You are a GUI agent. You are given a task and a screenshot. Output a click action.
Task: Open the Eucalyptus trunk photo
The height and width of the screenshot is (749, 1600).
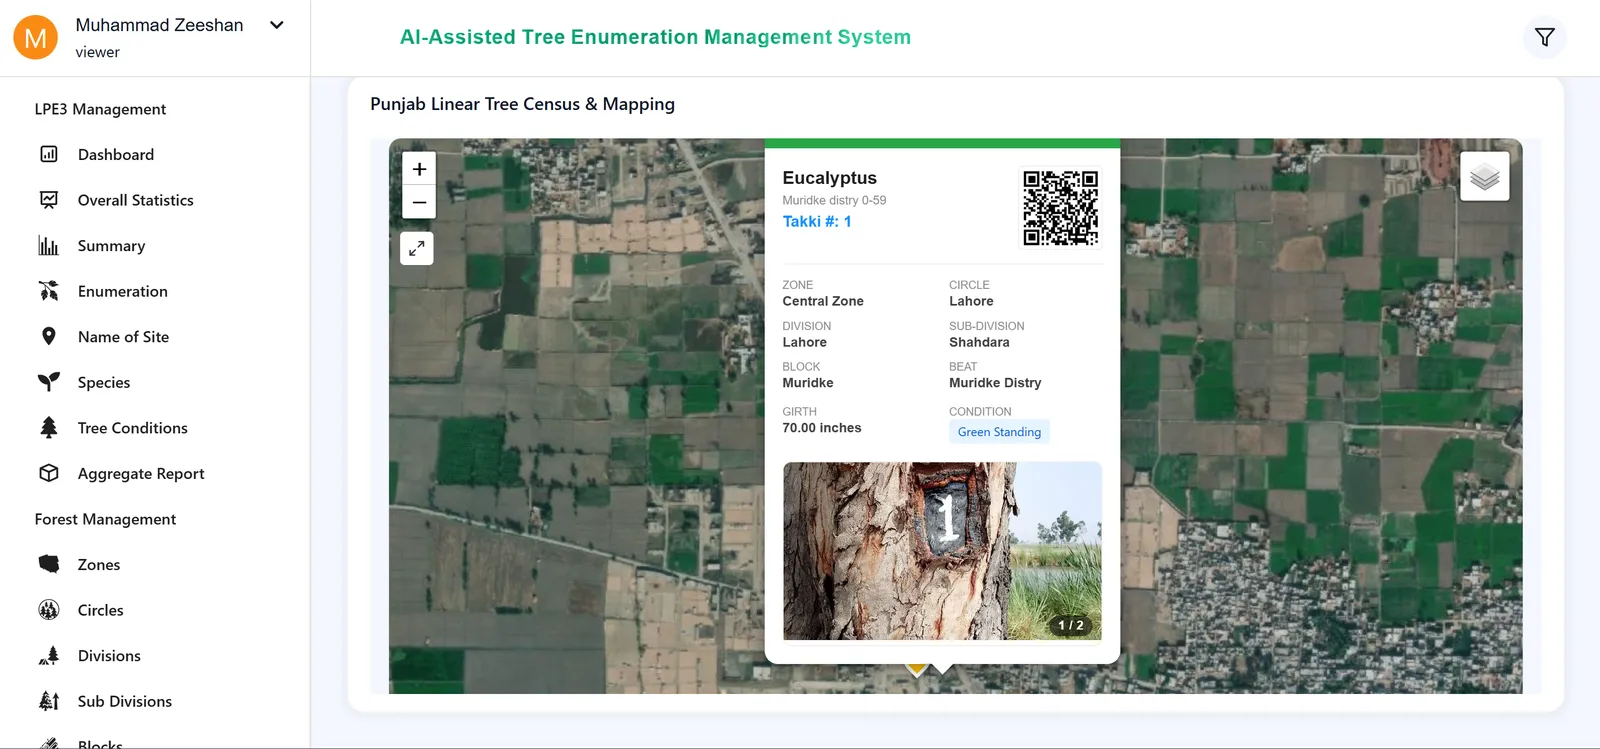pyautogui.click(x=942, y=551)
